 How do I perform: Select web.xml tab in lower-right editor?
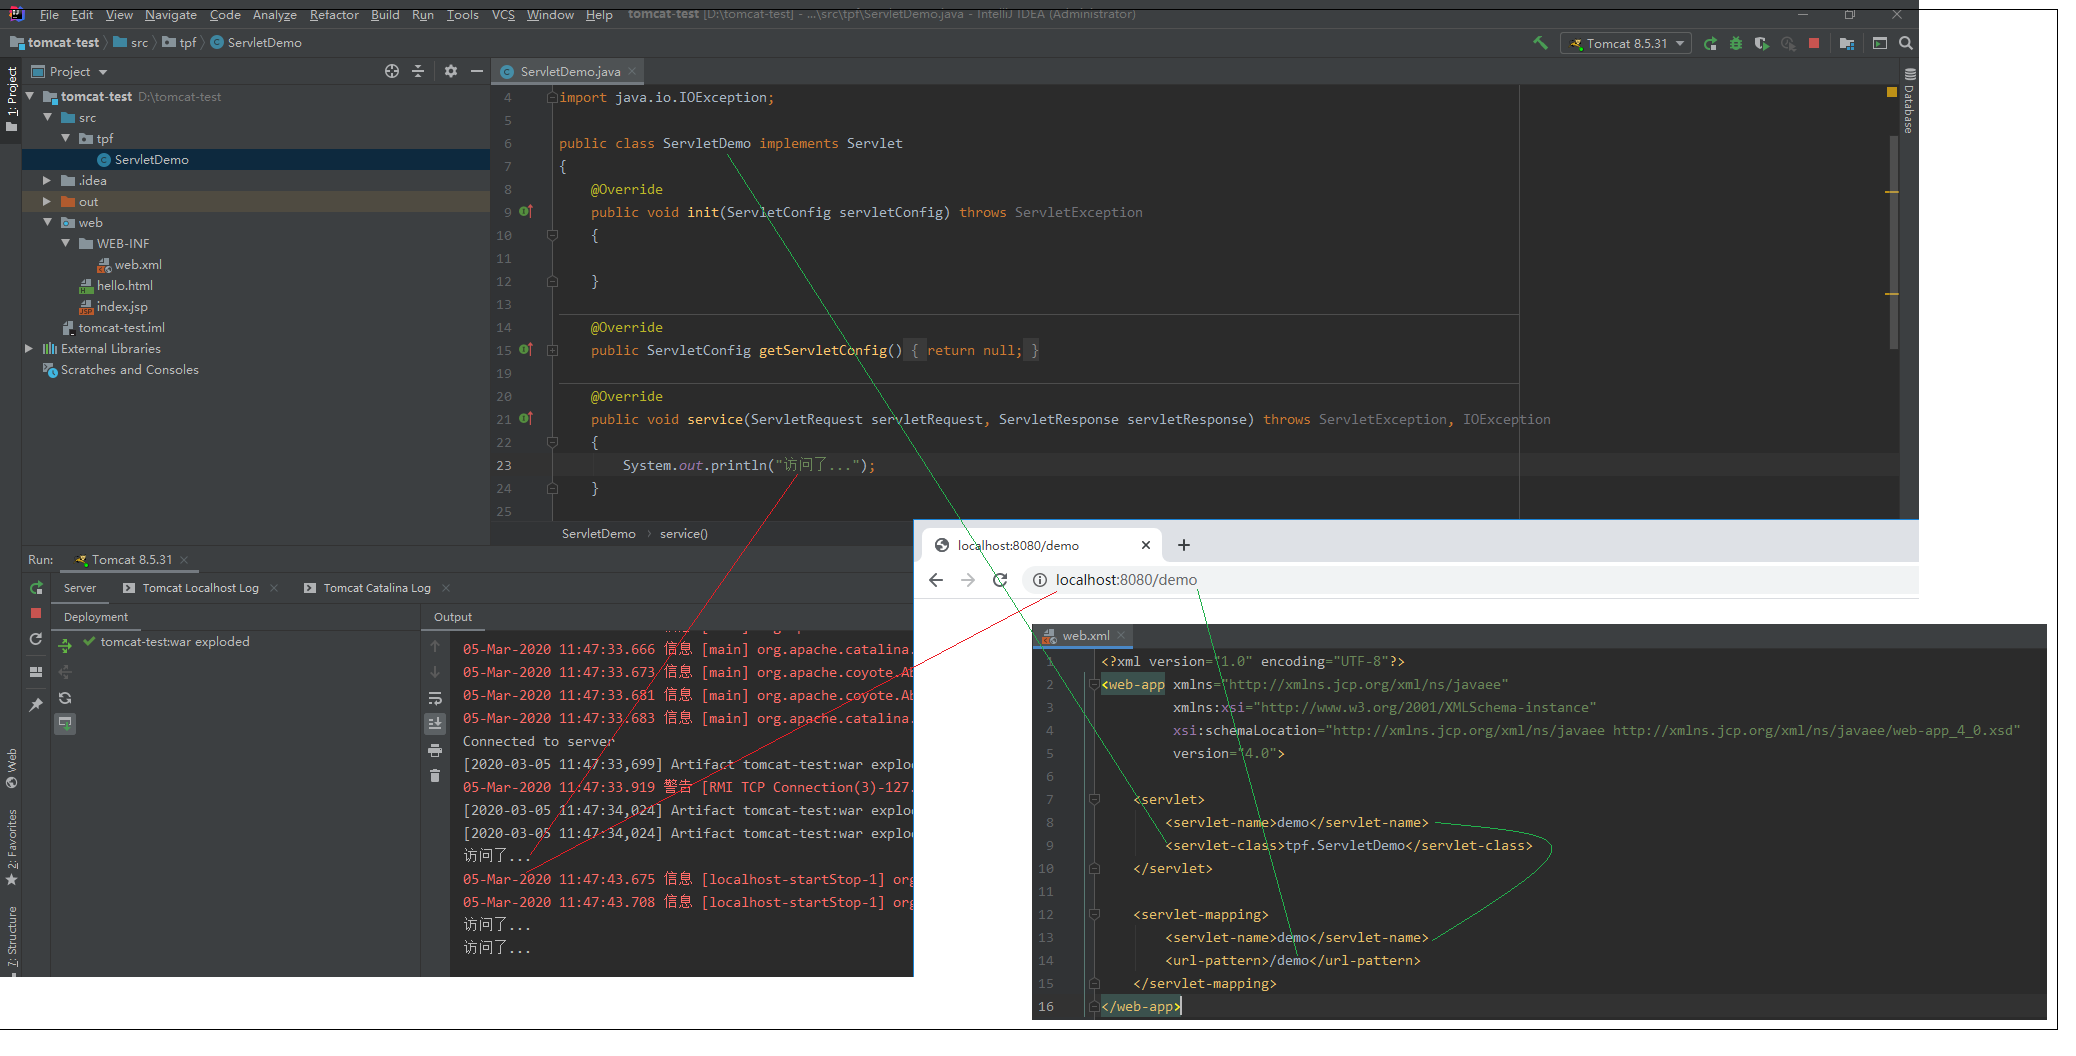point(1082,635)
